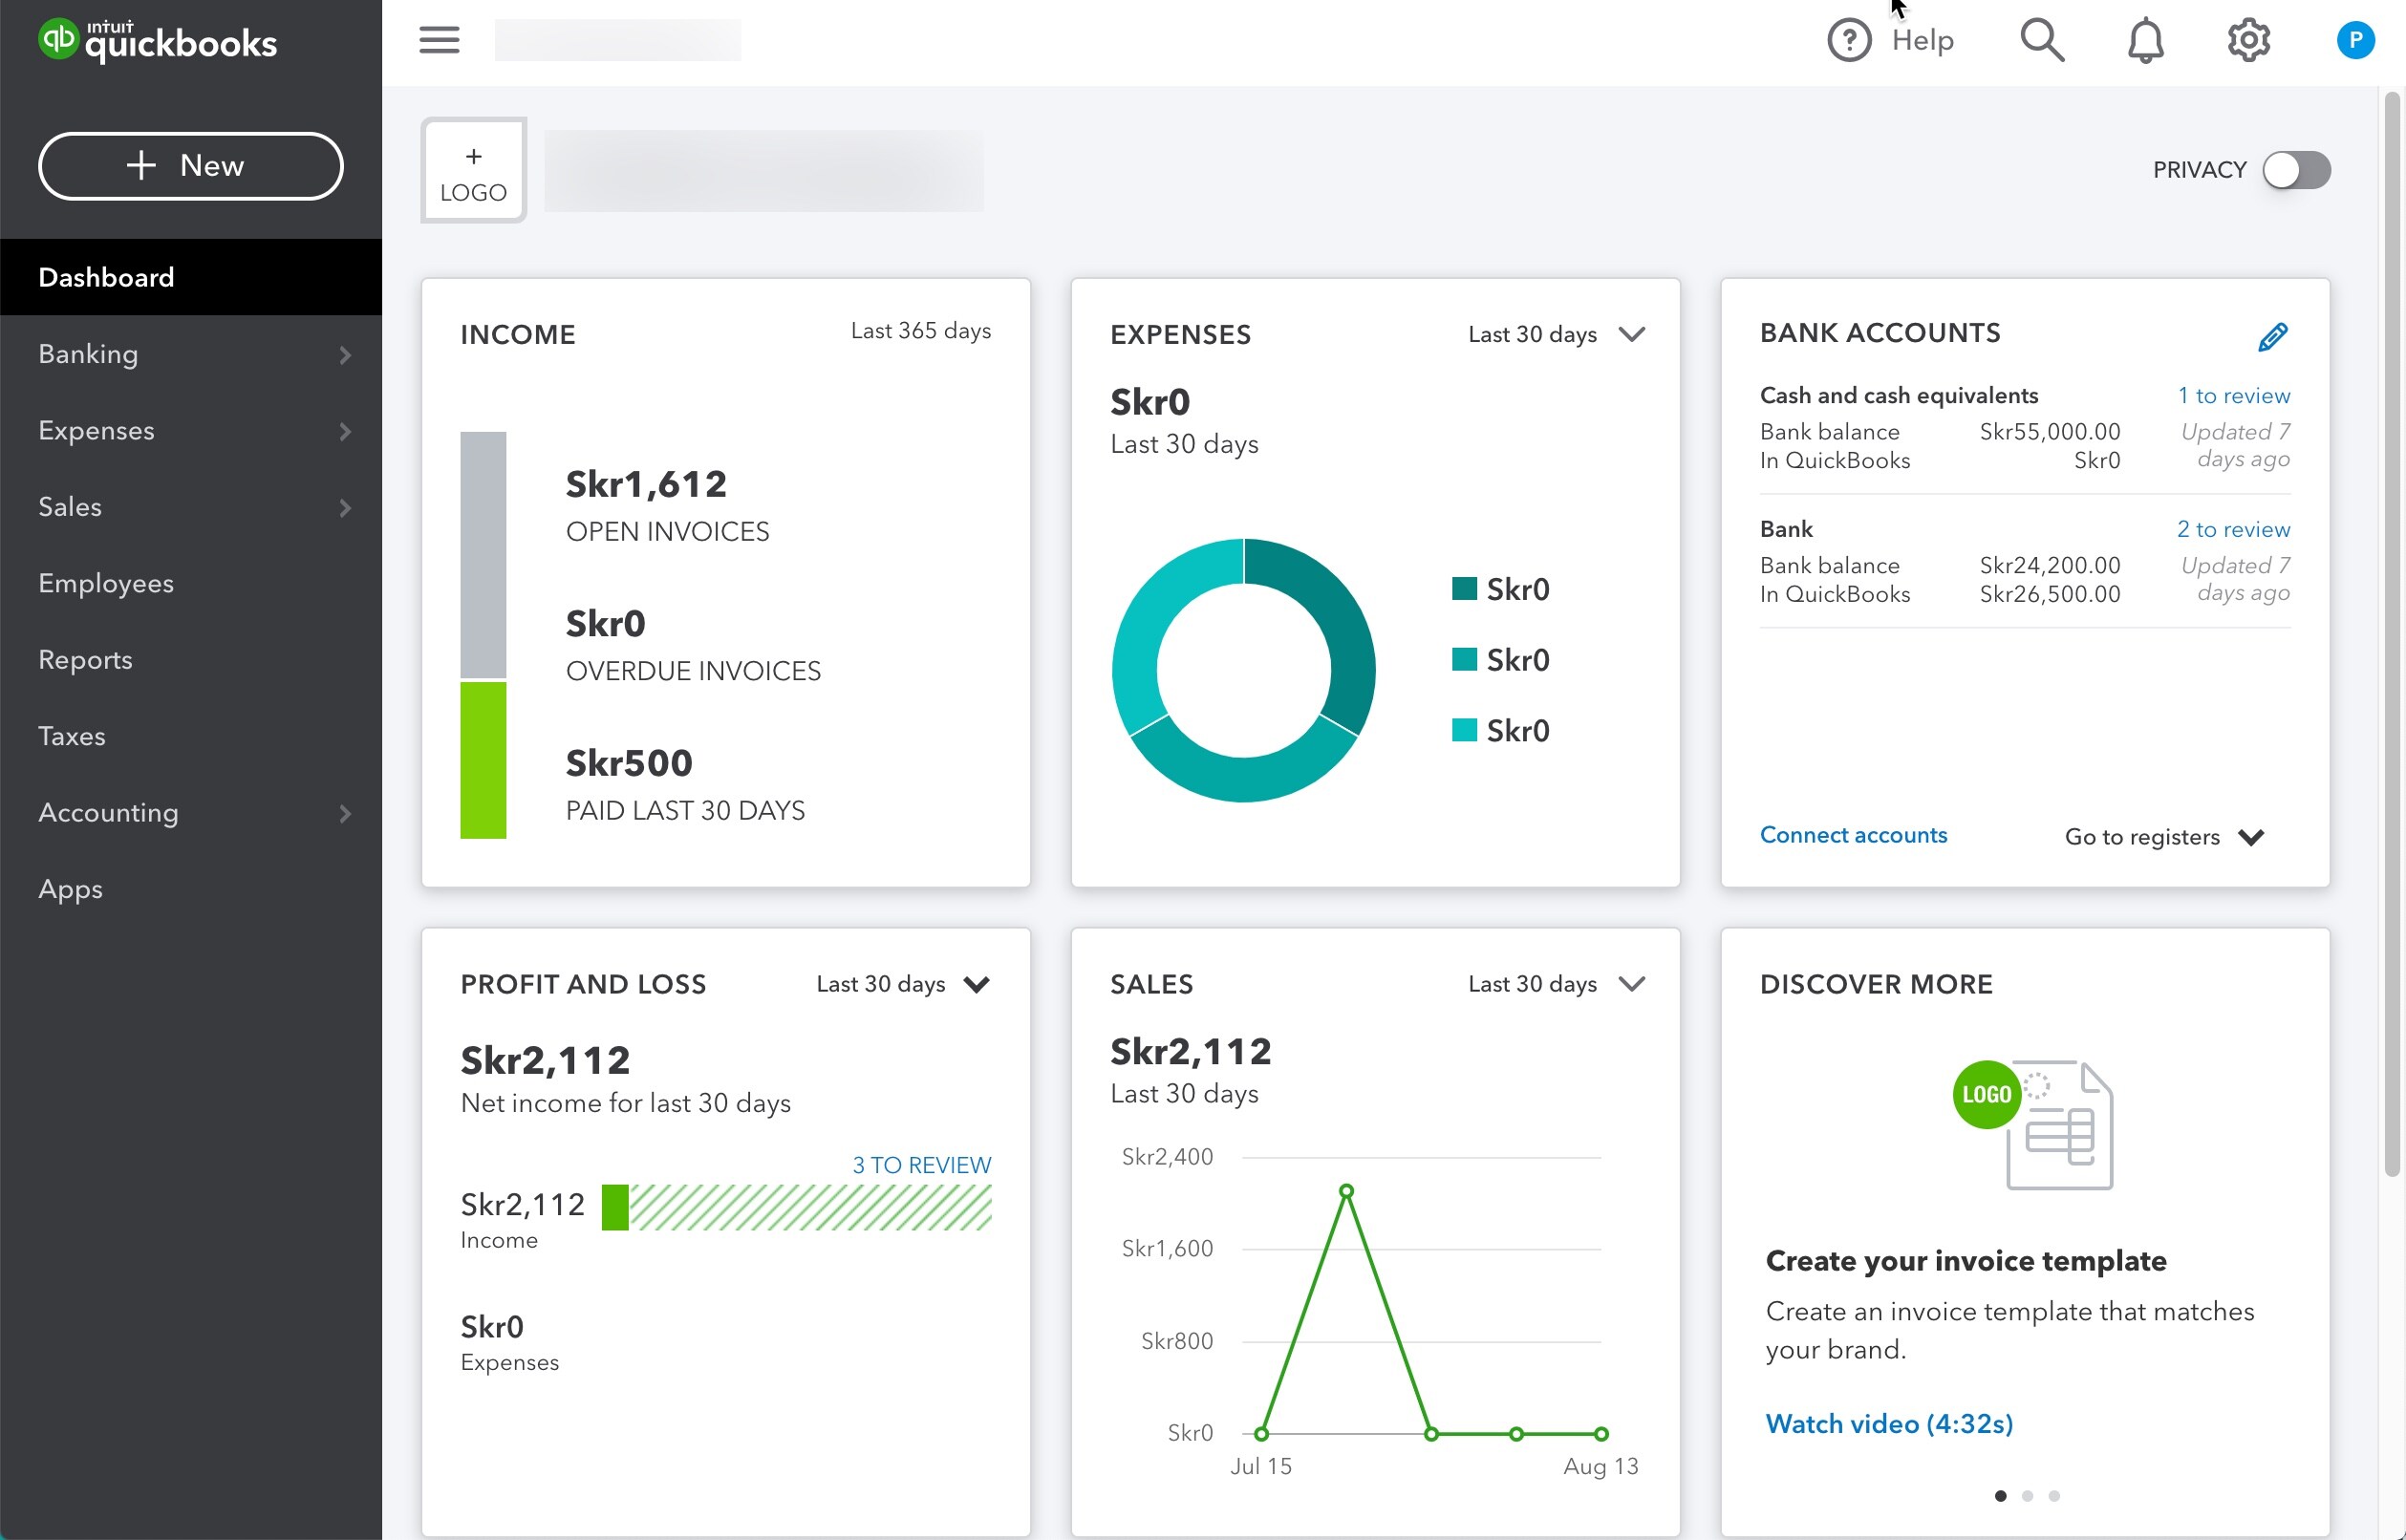This screenshot has width=2406, height=1540.
Task: Click the Create your invoice template heading
Action: tap(1966, 1261)
